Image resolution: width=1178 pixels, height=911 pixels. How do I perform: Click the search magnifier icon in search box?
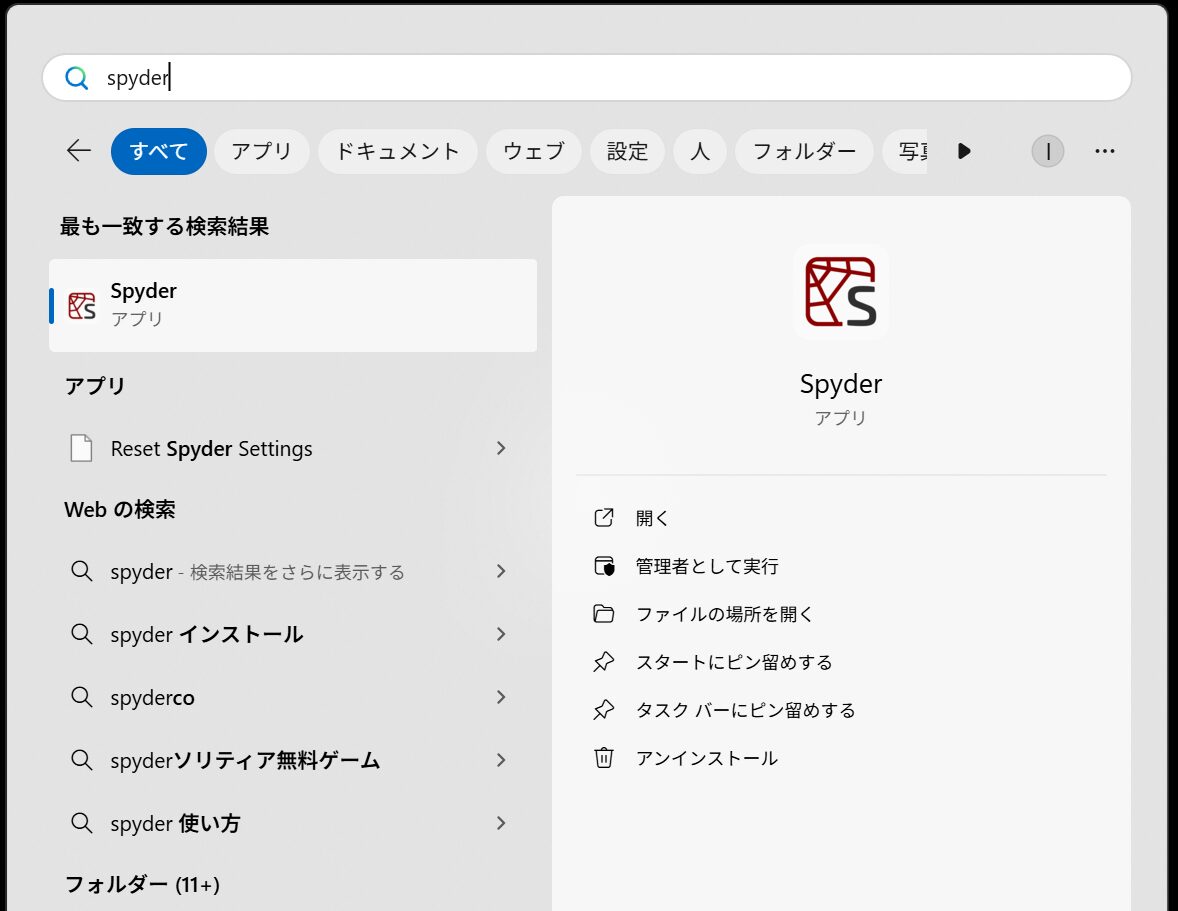pos(77,77)
